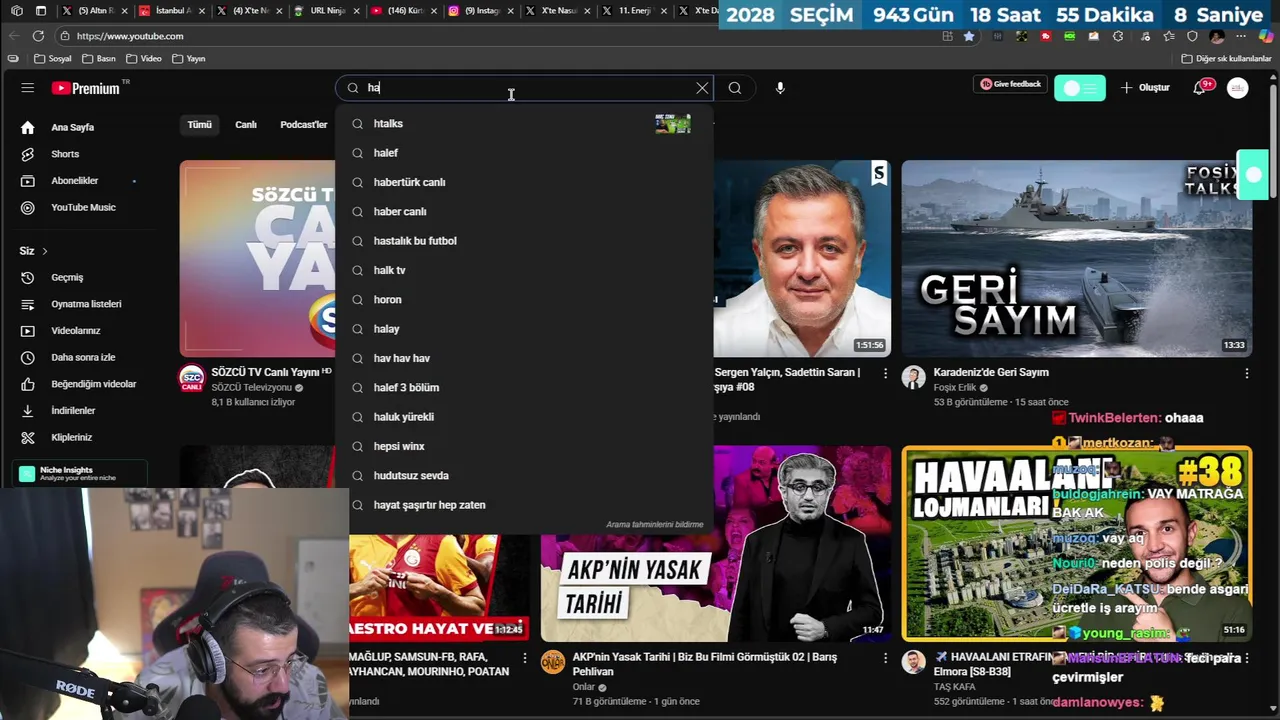The image size is (1280, 720).
Task: Click the Niche Insights extension panel
Action: coord(80,474)
